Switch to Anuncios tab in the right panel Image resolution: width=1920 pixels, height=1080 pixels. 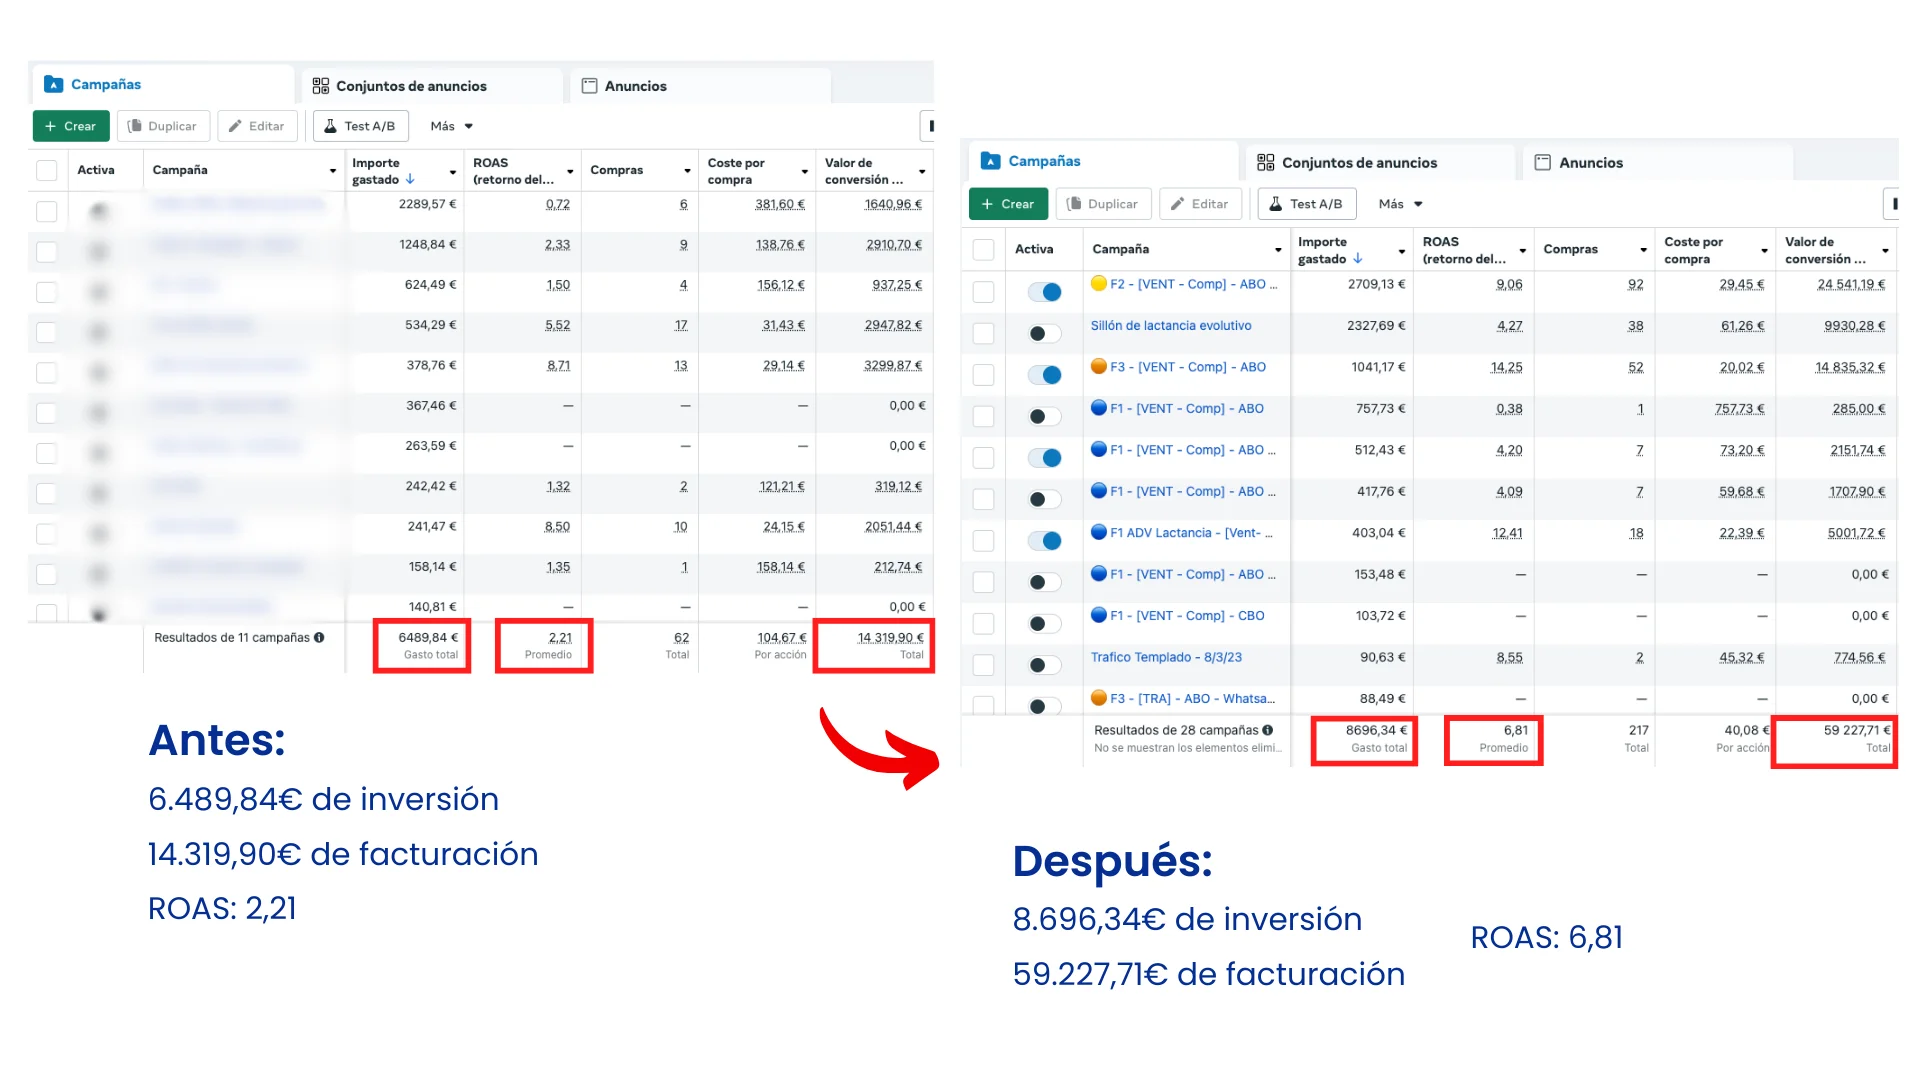1658,163
